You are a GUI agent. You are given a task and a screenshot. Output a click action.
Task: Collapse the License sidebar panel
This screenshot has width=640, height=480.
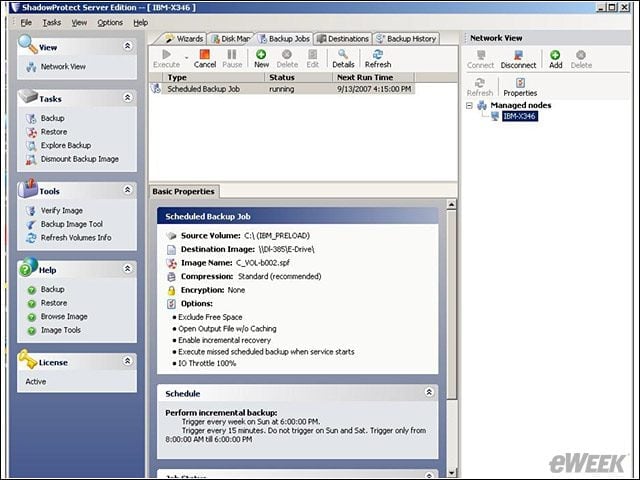(x=128, y=361)
